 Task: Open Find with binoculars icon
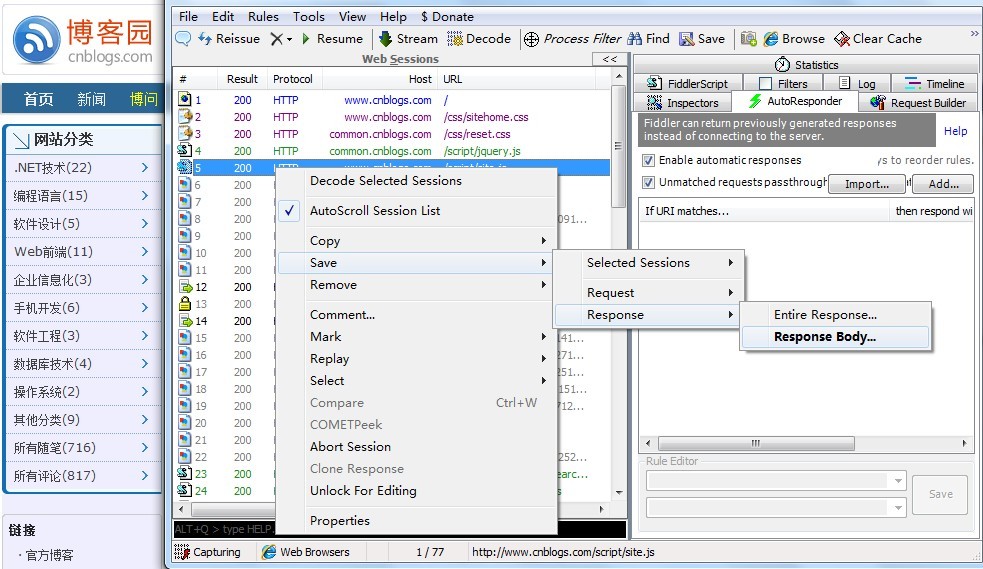634,39
